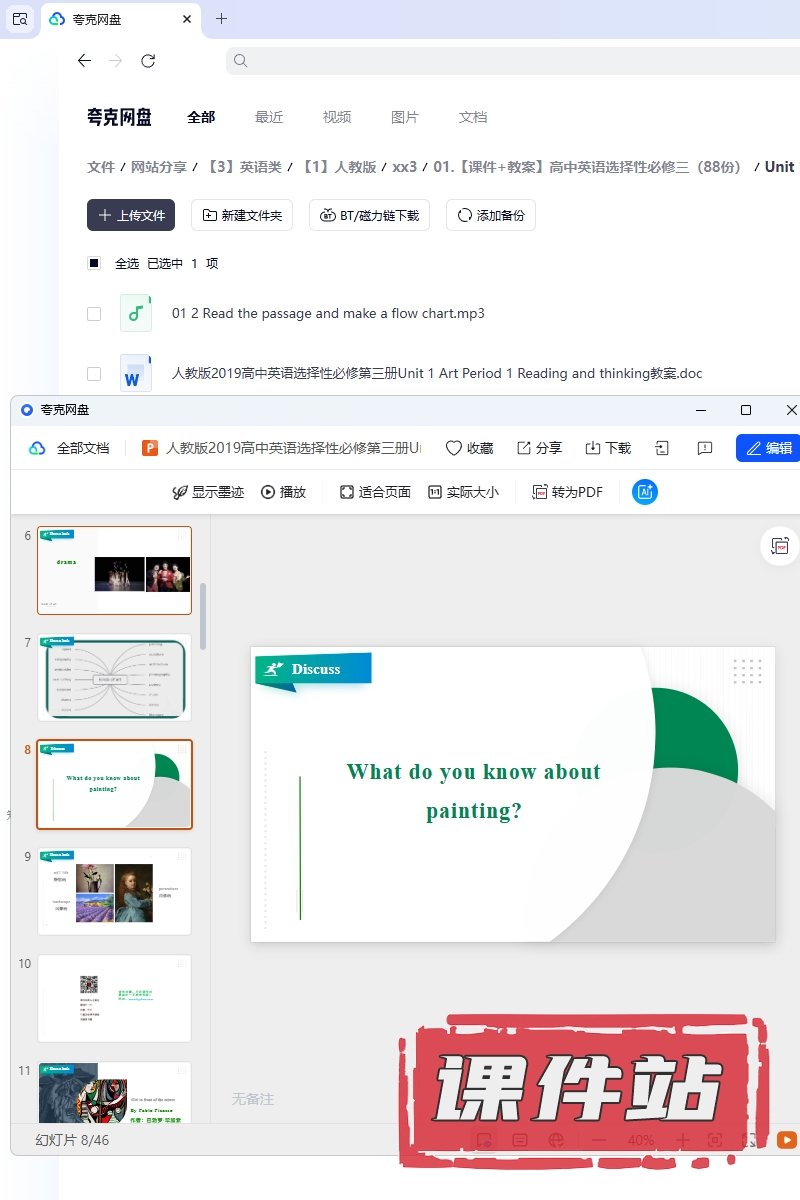800x1200 pixels.
Task: Start slideshow with the orange play icon
Action: tap(787, 1140)
